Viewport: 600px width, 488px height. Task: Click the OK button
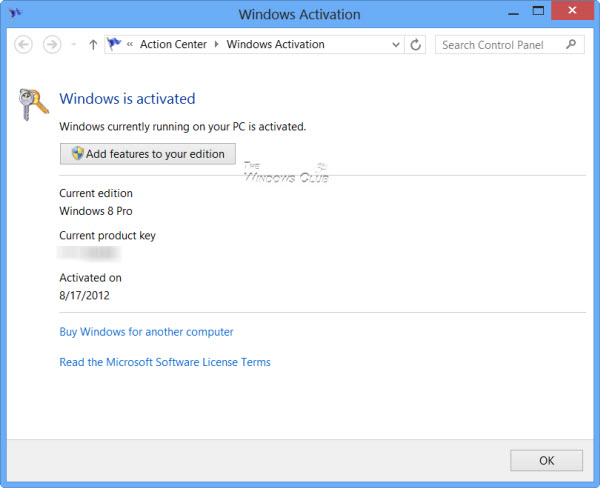pos(546,460)
